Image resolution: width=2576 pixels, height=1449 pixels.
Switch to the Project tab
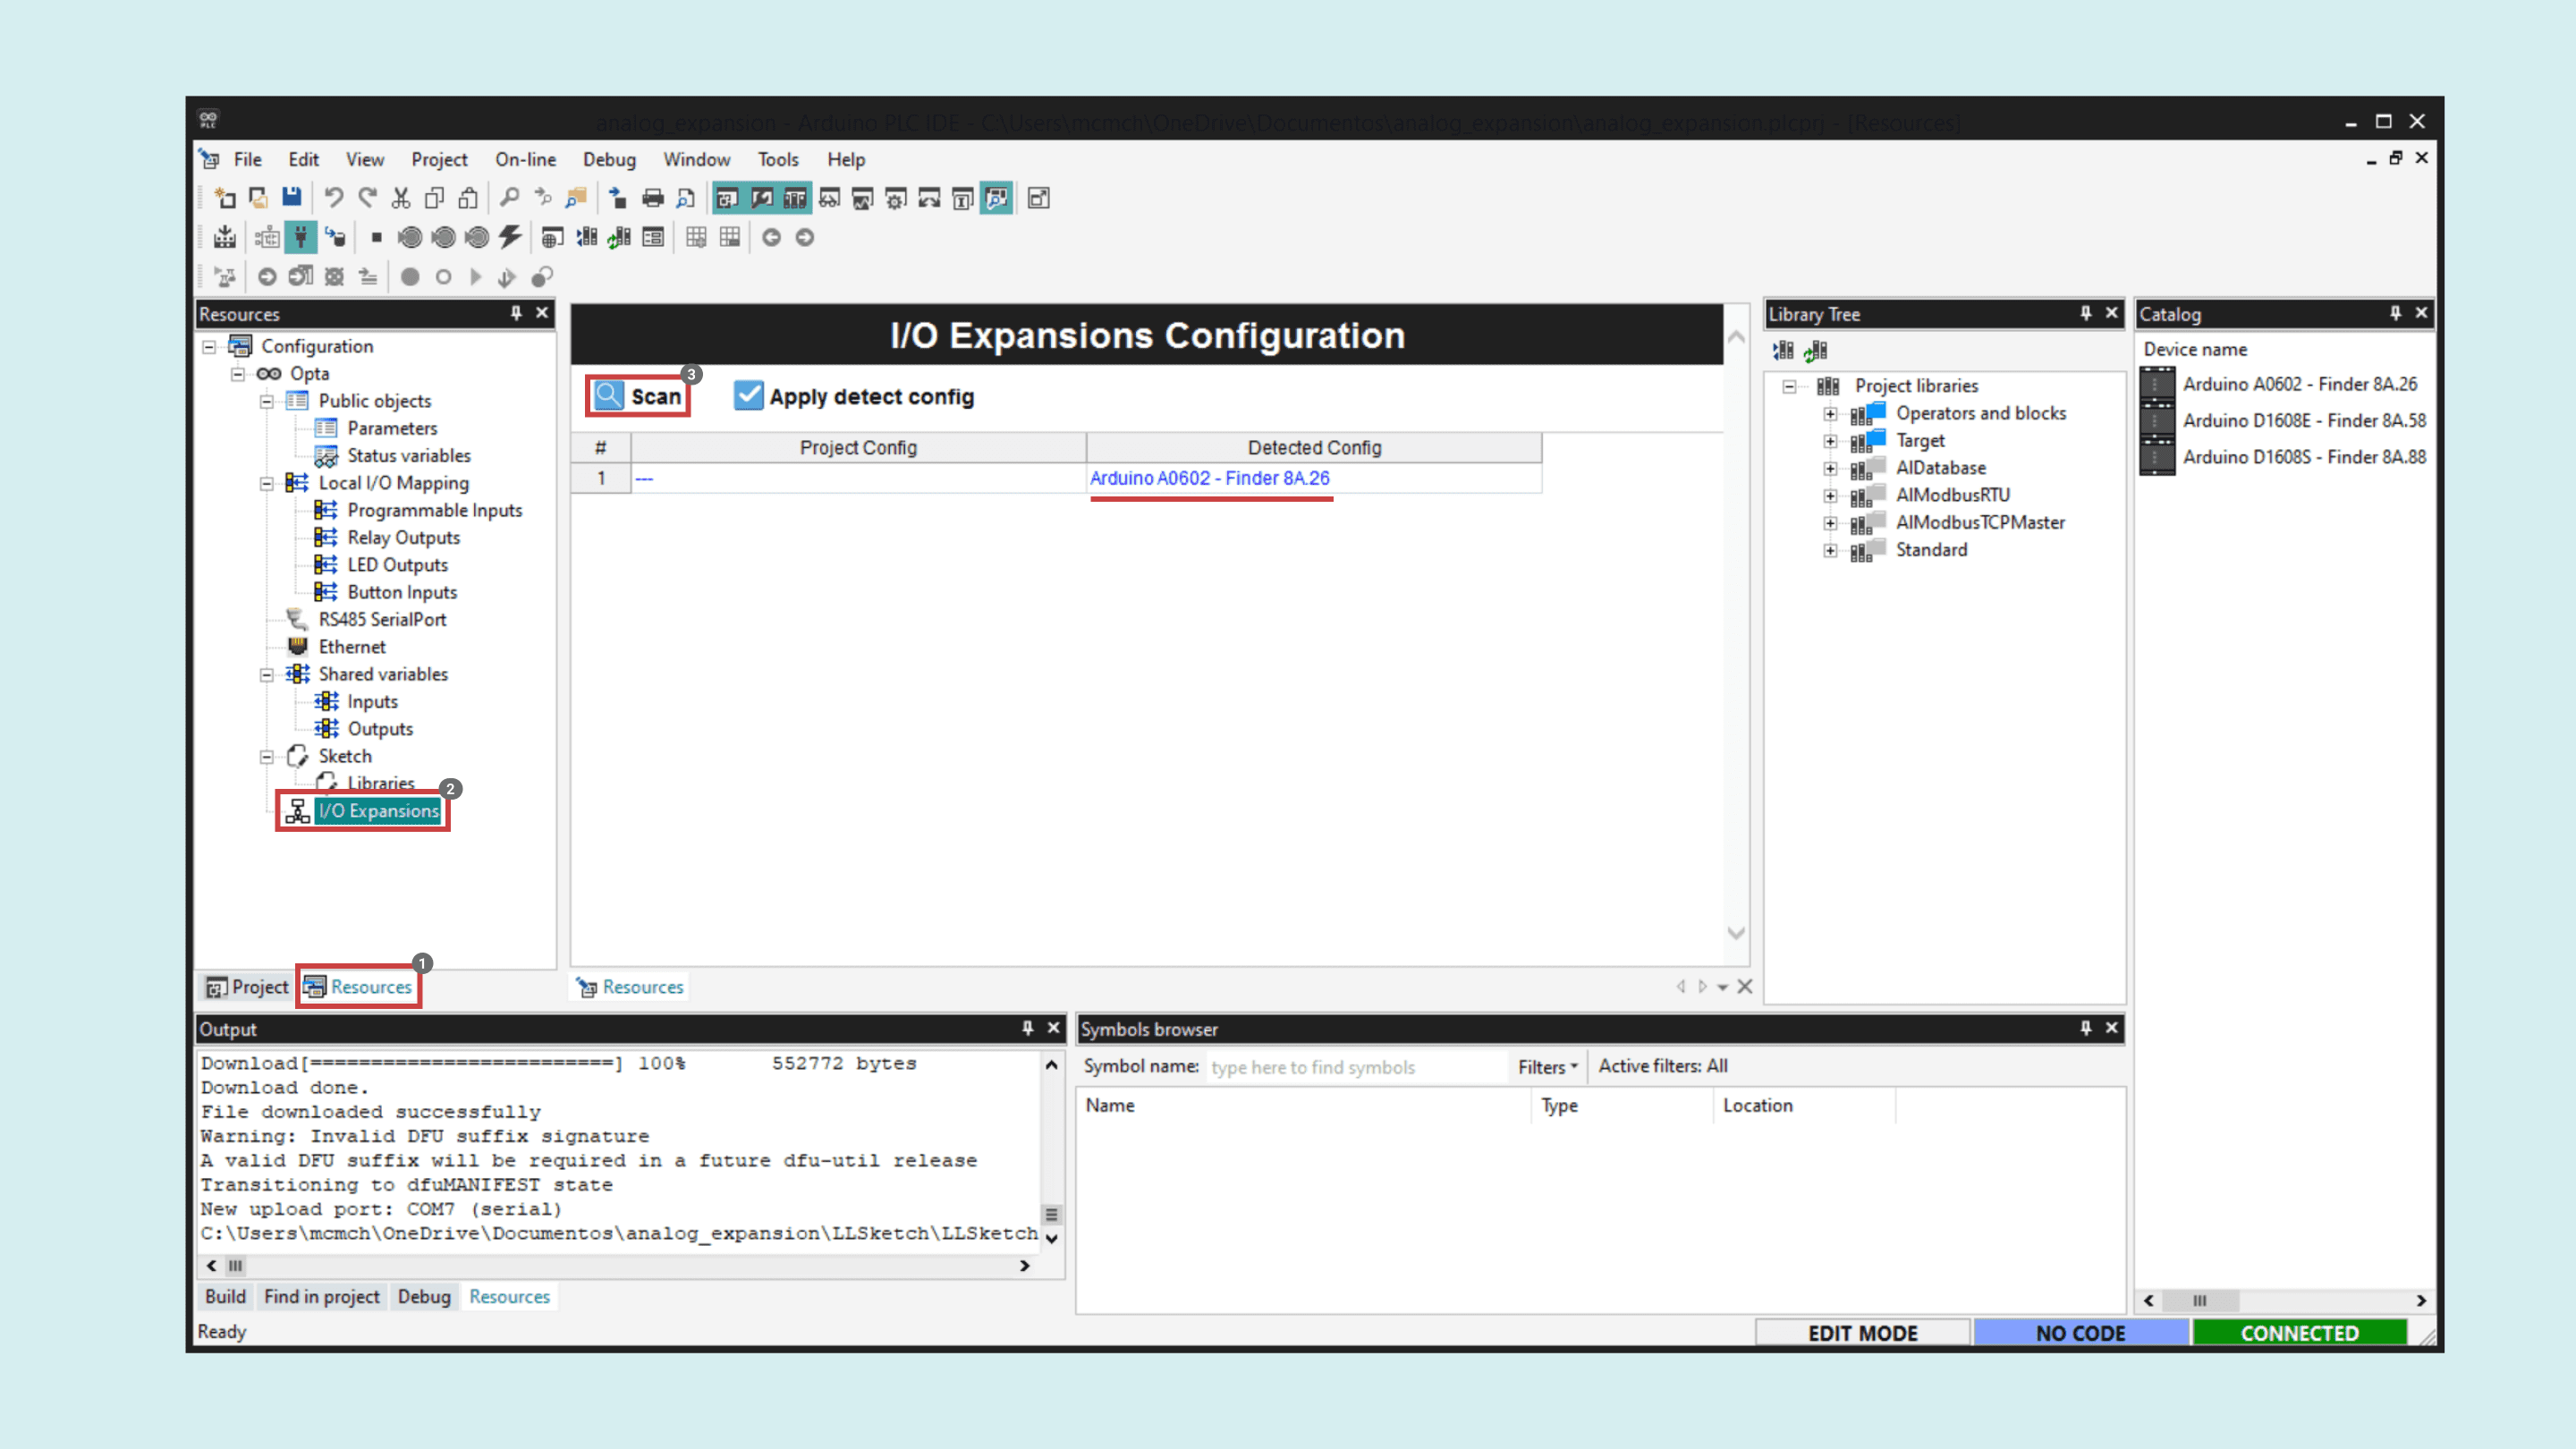247,987
